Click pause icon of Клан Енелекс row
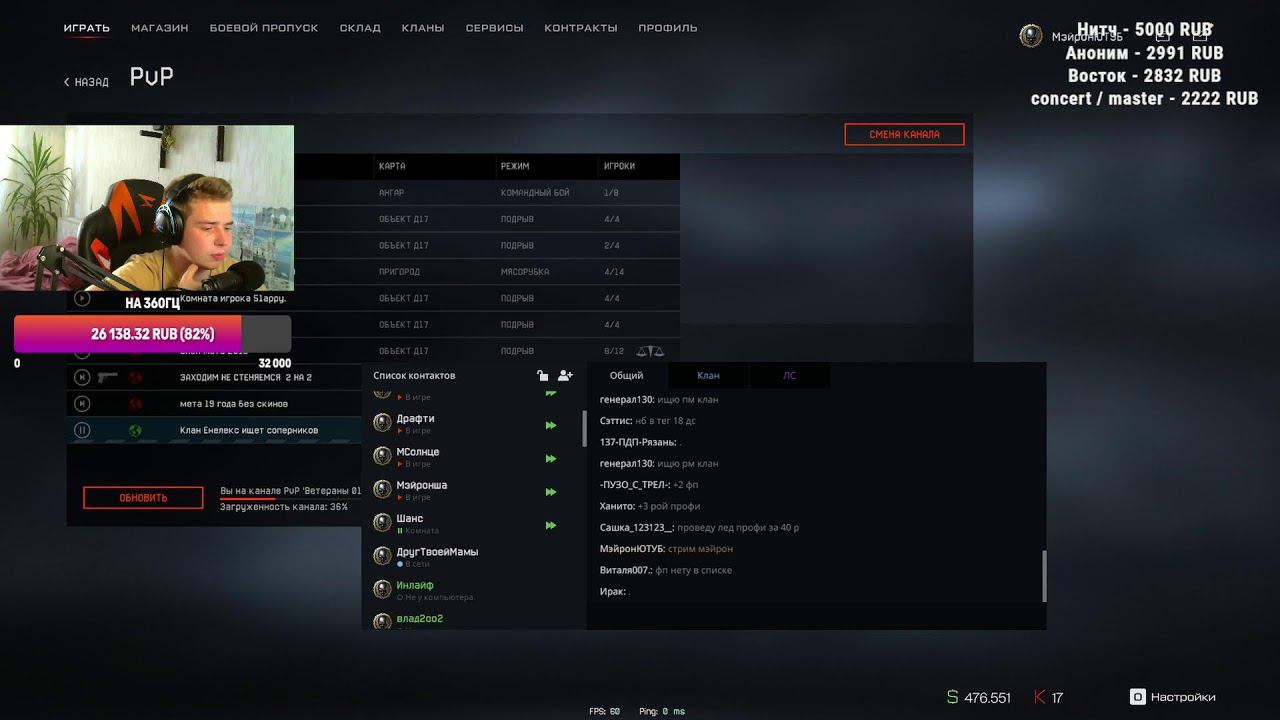 [x=82, y=430]
